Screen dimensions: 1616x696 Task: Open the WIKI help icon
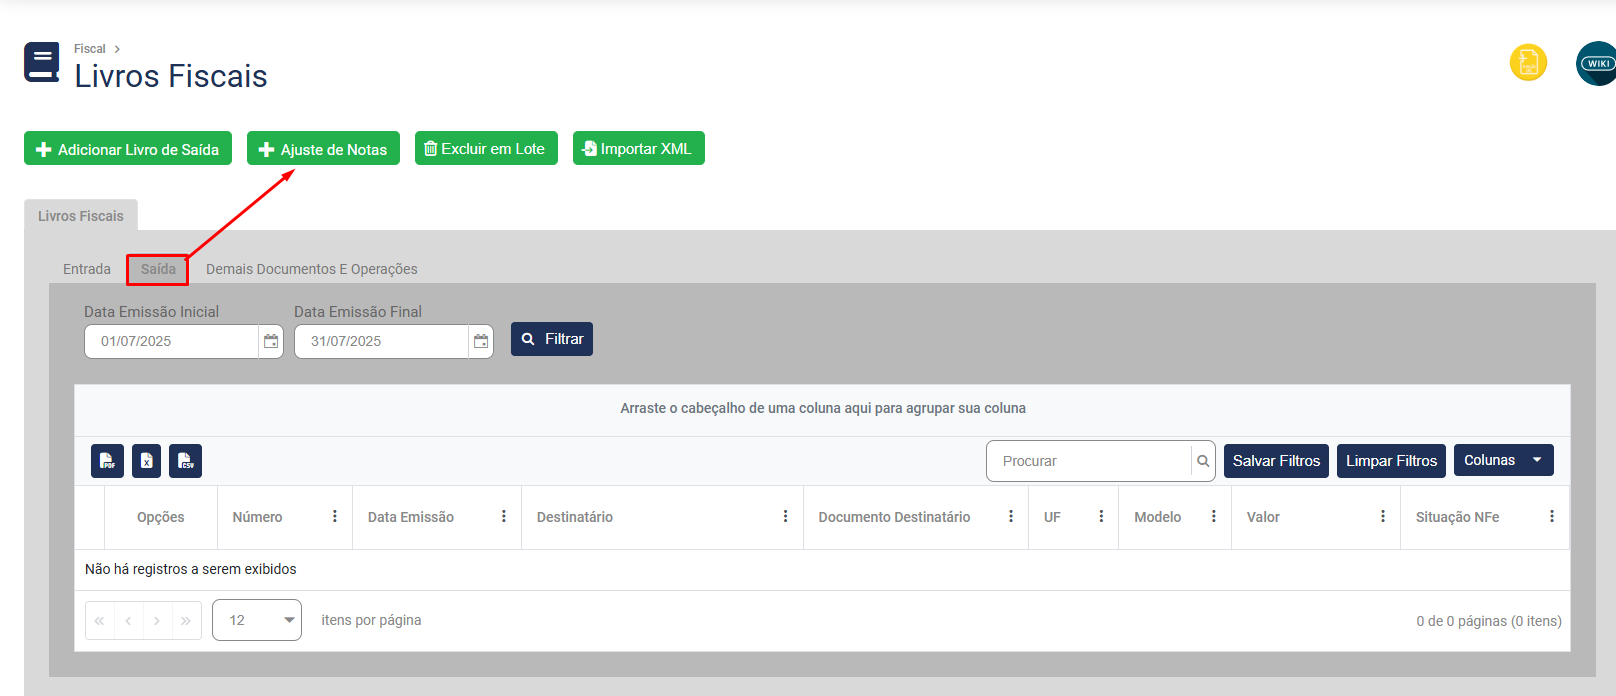click(x=1596, y=63)
